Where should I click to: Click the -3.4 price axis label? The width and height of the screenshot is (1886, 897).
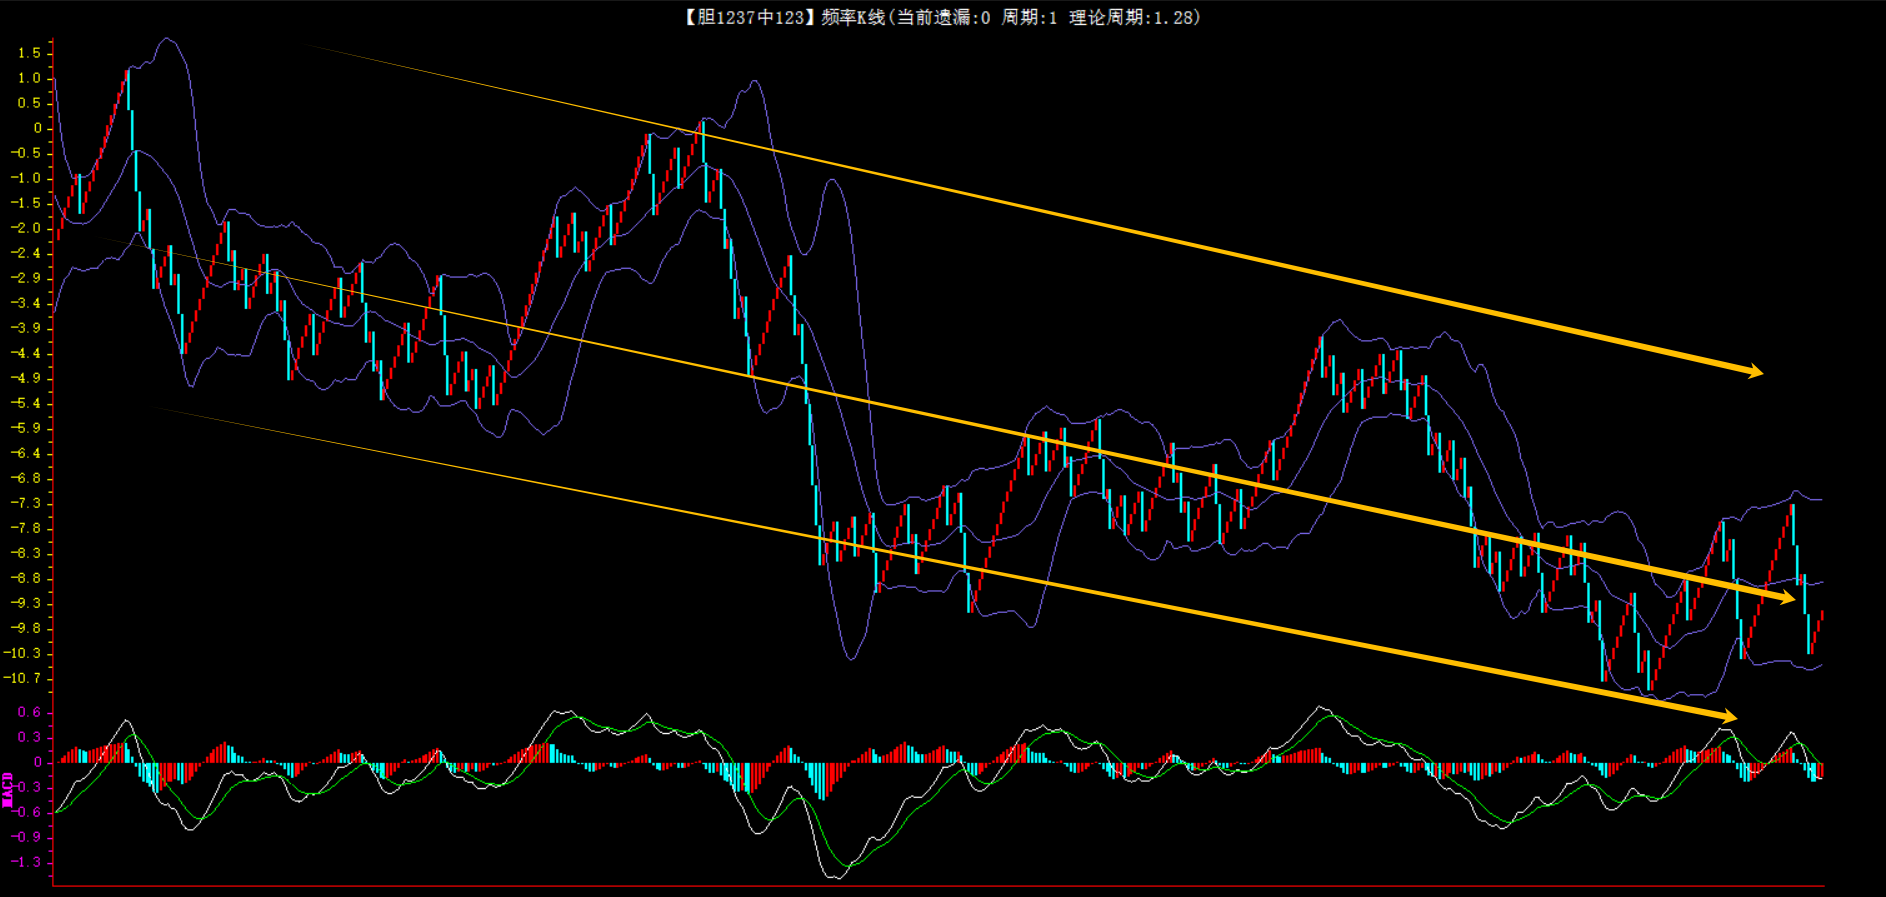point(26,303)
